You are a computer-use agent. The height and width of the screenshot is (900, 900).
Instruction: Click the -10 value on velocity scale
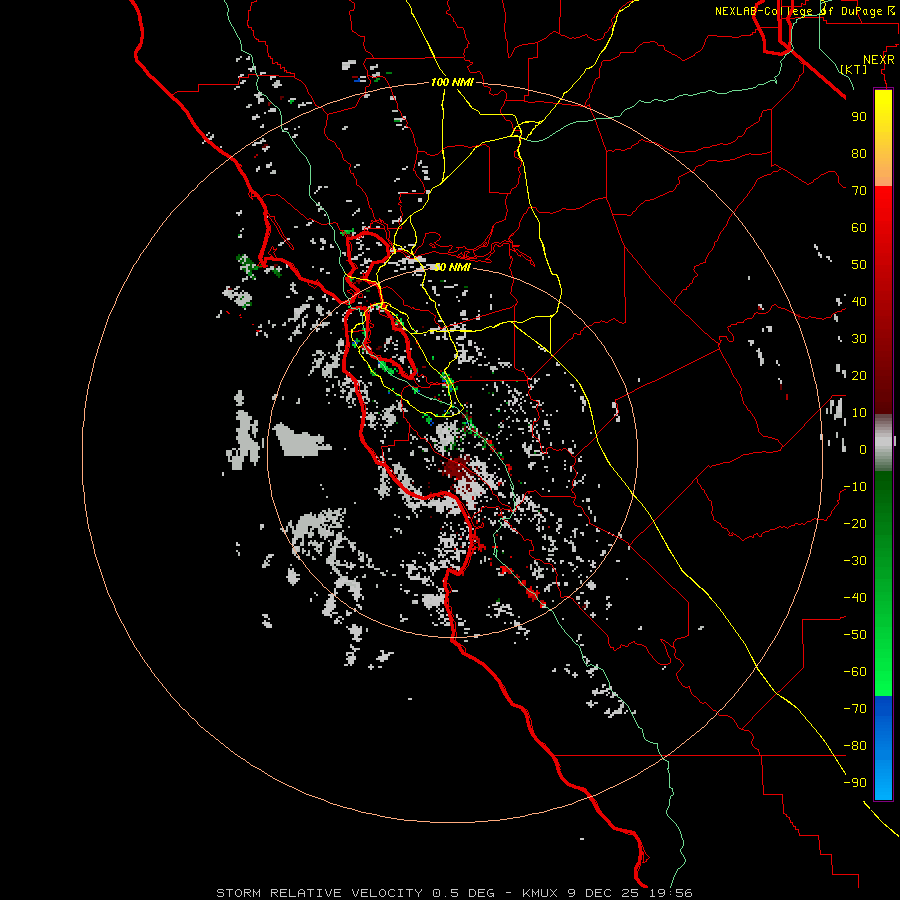point(855,487)
